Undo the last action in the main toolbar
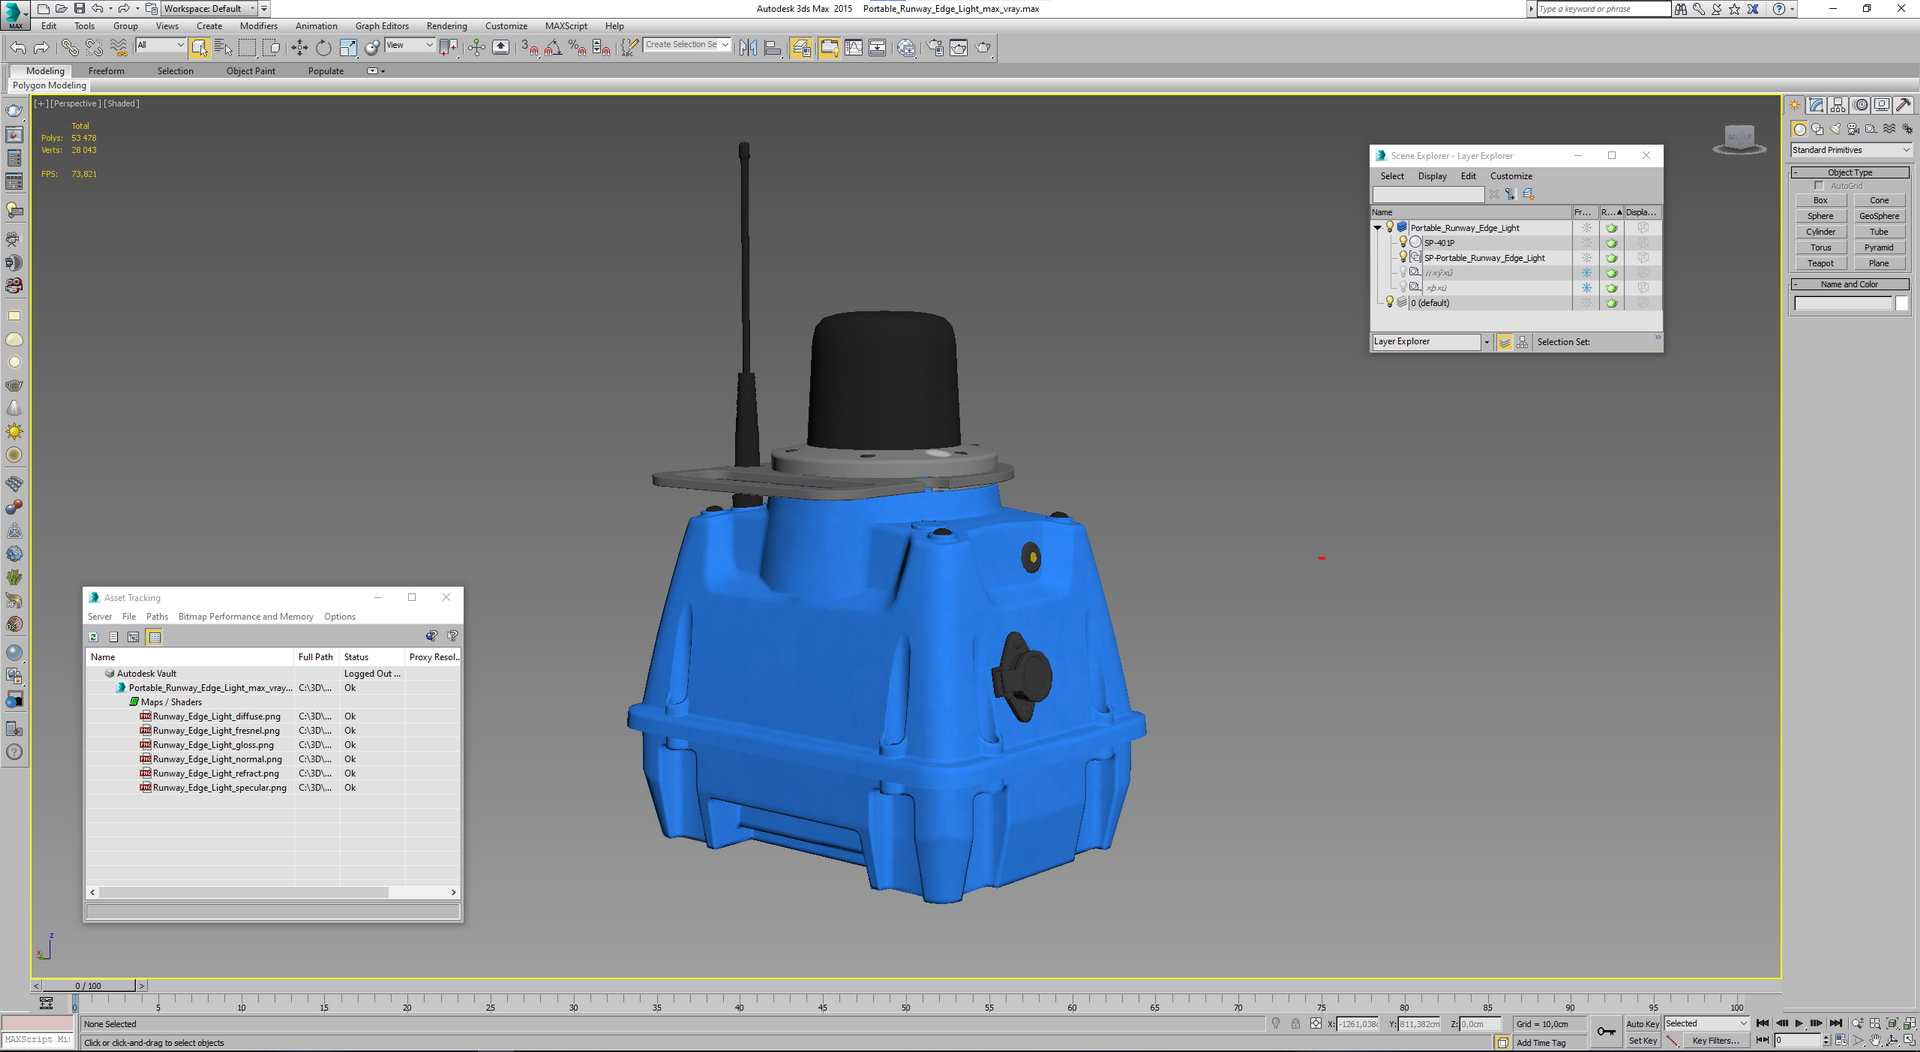 tap(18, 47)
